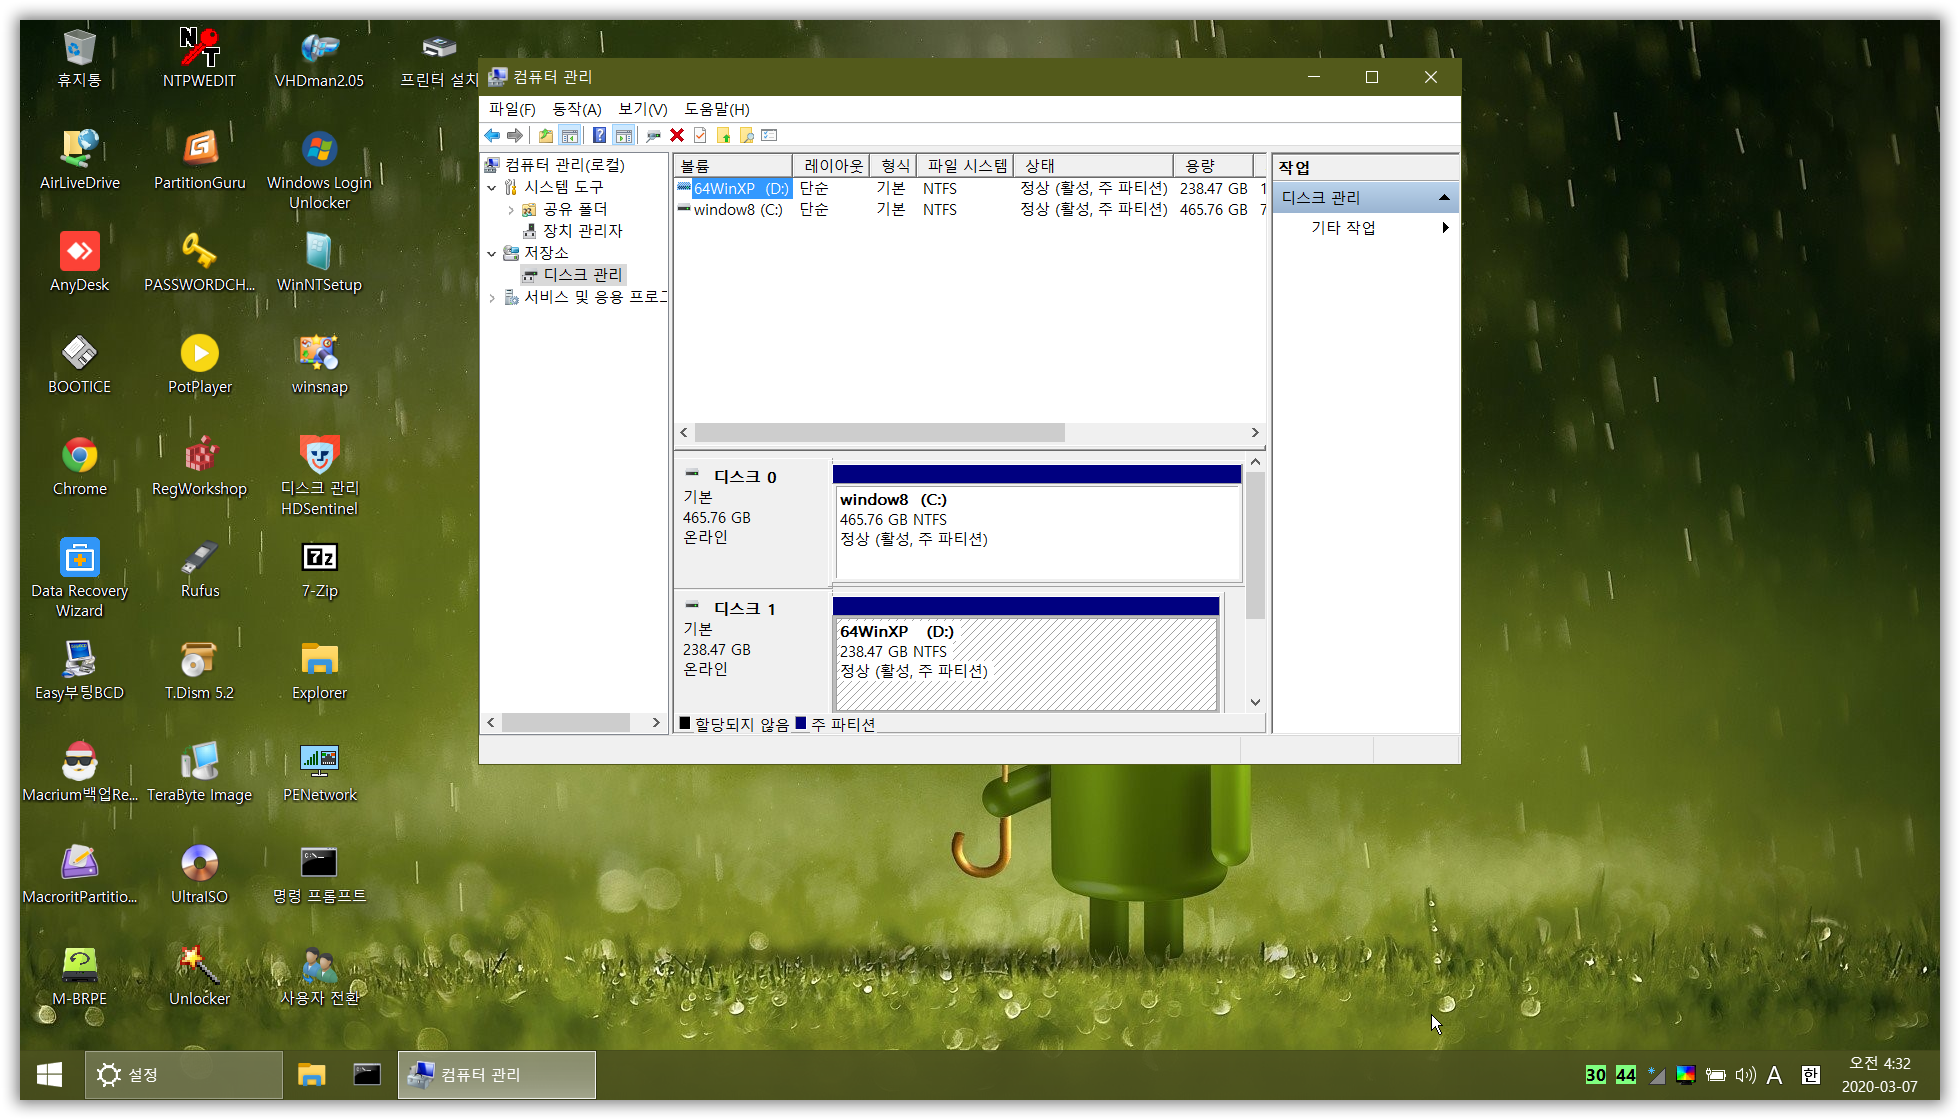Collapse the 디스크 관리 action section arrow
The height and width of the screenshot is (1120, 1960).
point(1444,197)
